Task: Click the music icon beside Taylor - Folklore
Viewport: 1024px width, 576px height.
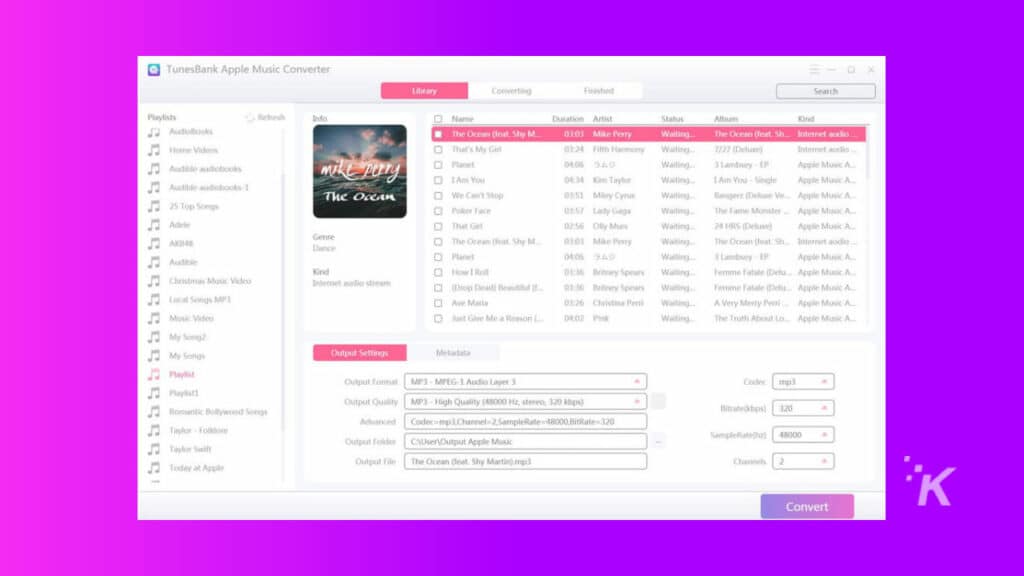Action: 154,431
